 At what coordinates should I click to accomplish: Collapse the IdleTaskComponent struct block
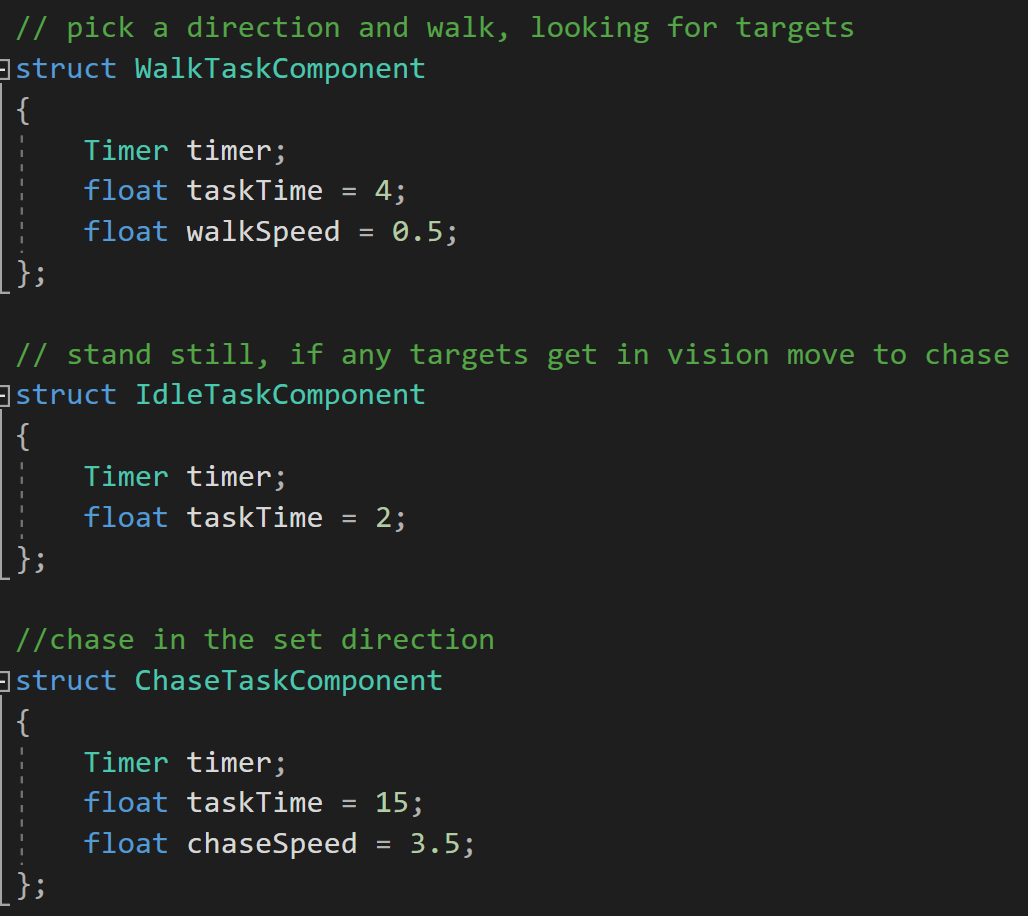point(6,395)
